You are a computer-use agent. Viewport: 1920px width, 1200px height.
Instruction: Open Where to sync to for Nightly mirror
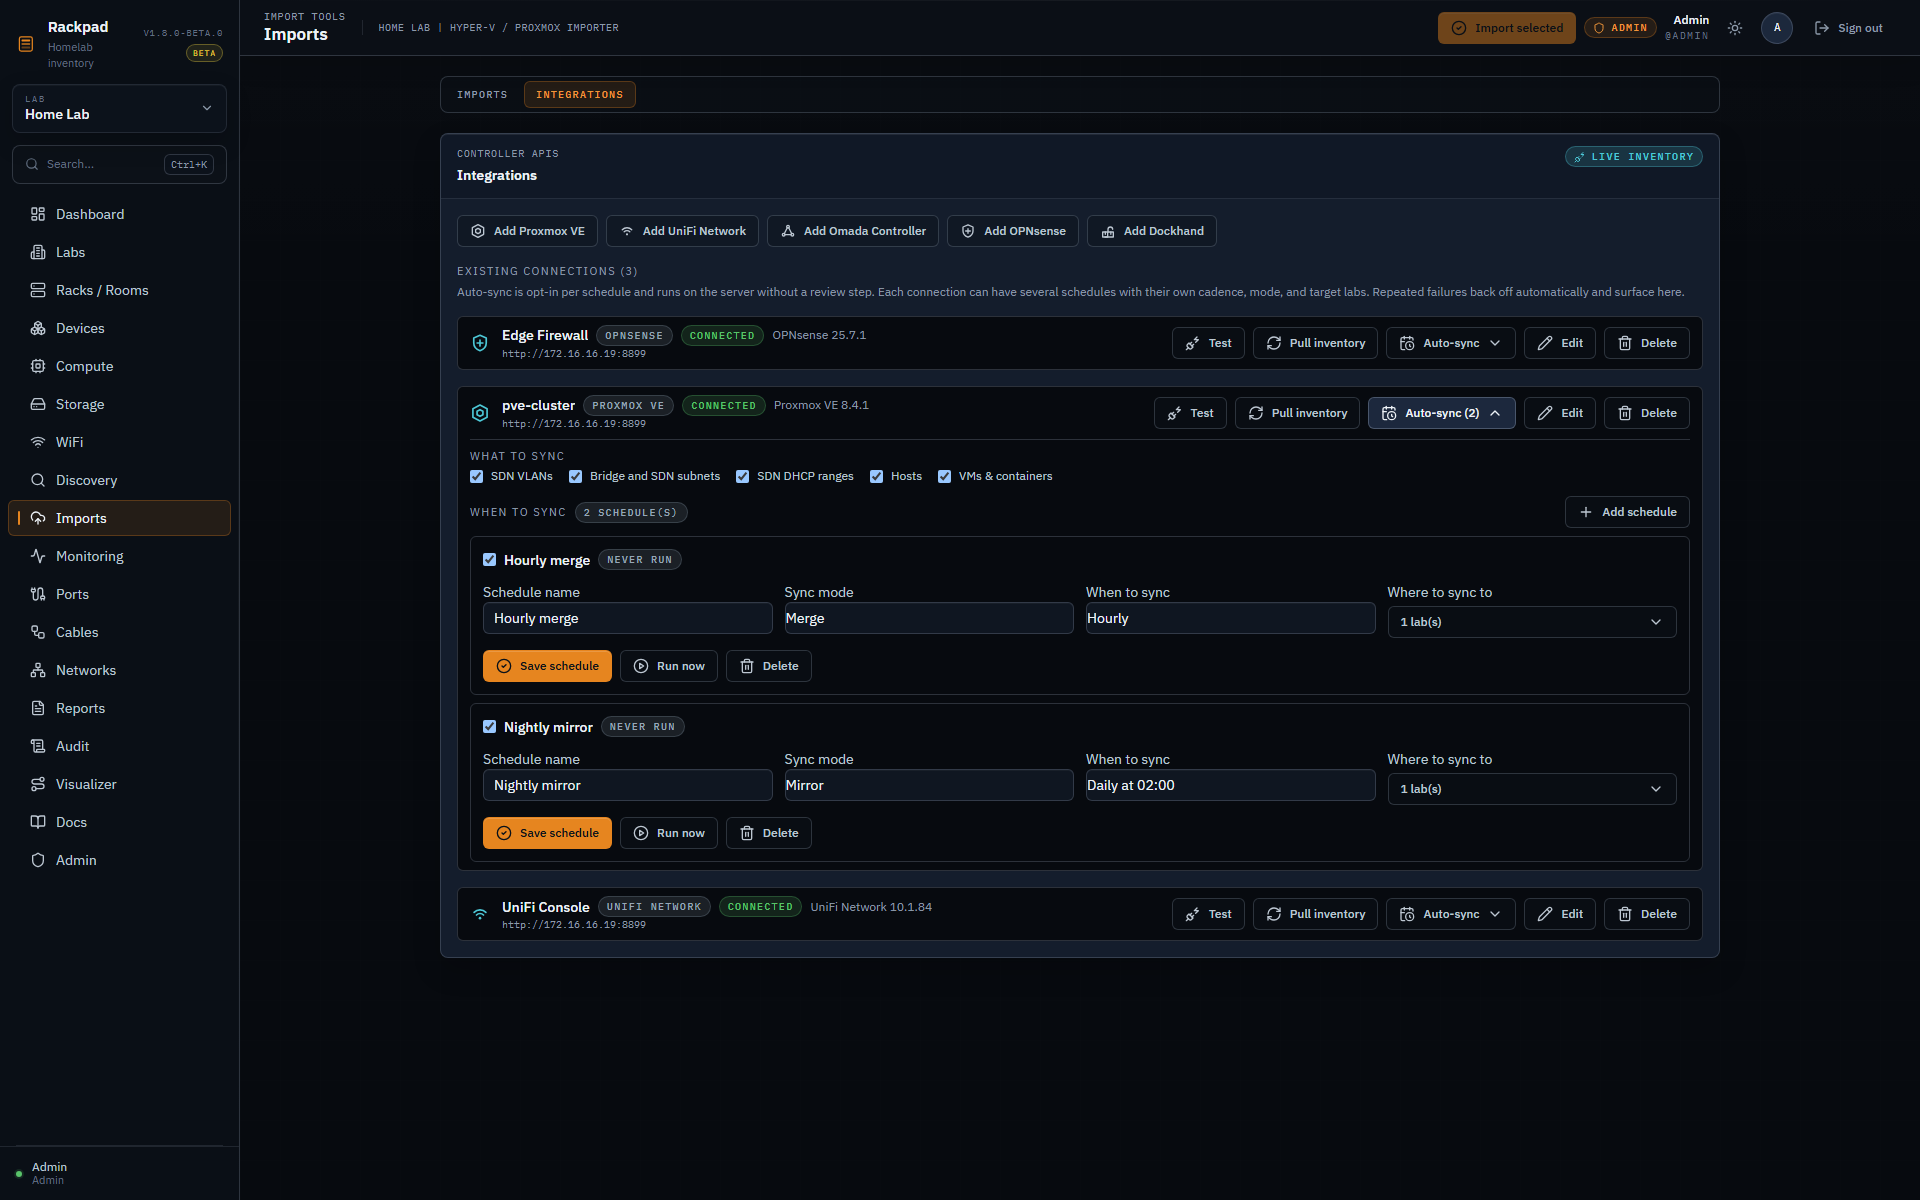coord(1531,789)
